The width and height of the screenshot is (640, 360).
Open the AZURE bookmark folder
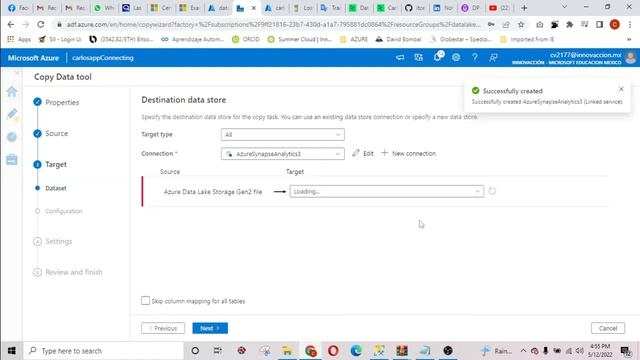pyautogui.click(x=354, y=39)
